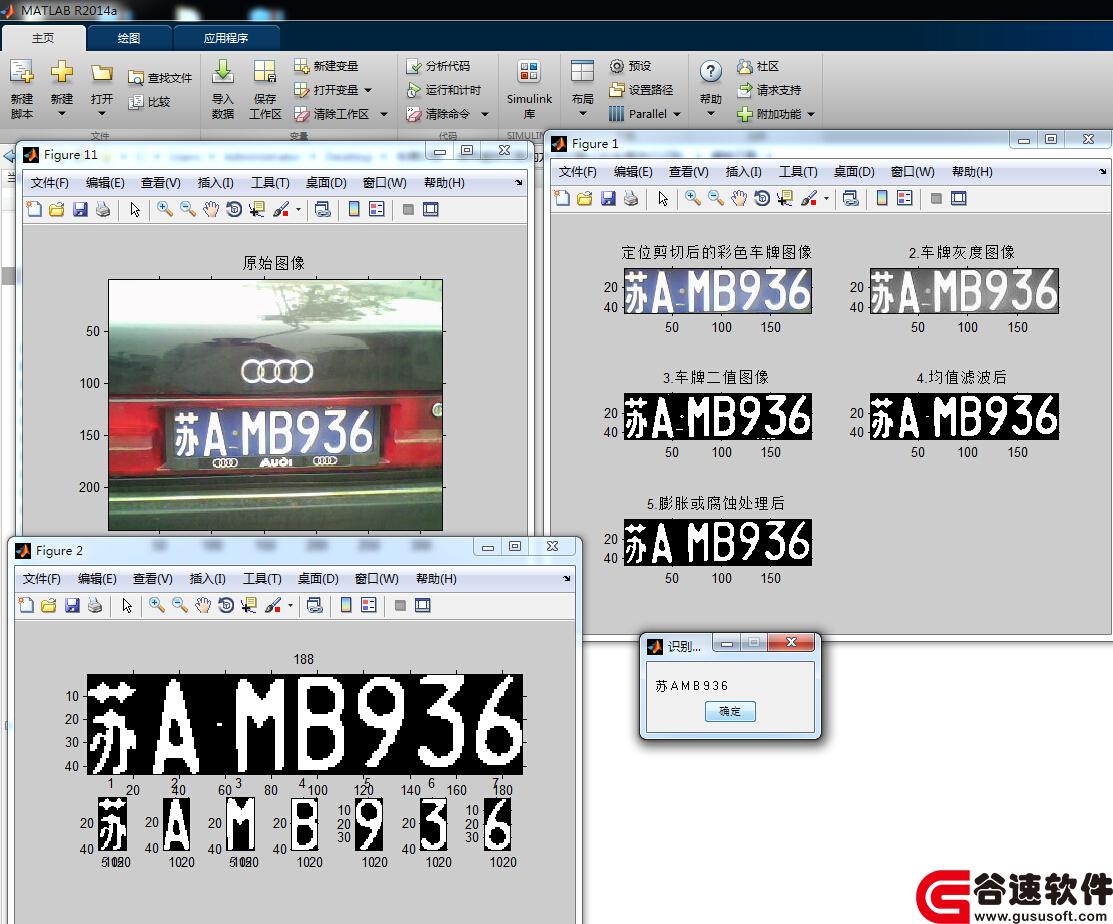Expand brush color dropdown arrow in Figure 2
Viewport: 1113px width, 924px height.
pos(290,605)
